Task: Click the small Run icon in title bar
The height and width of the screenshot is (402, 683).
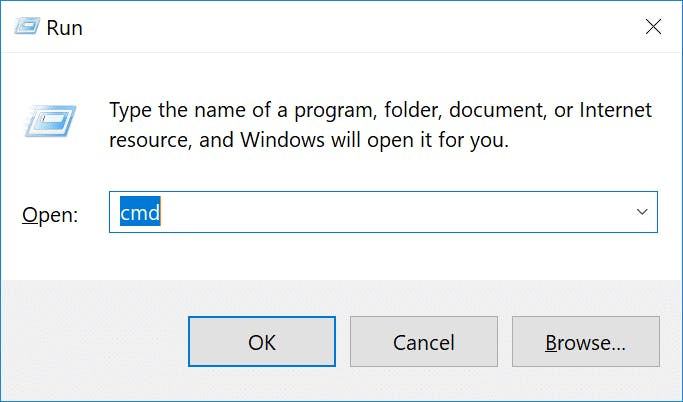Action: (27, 27)
